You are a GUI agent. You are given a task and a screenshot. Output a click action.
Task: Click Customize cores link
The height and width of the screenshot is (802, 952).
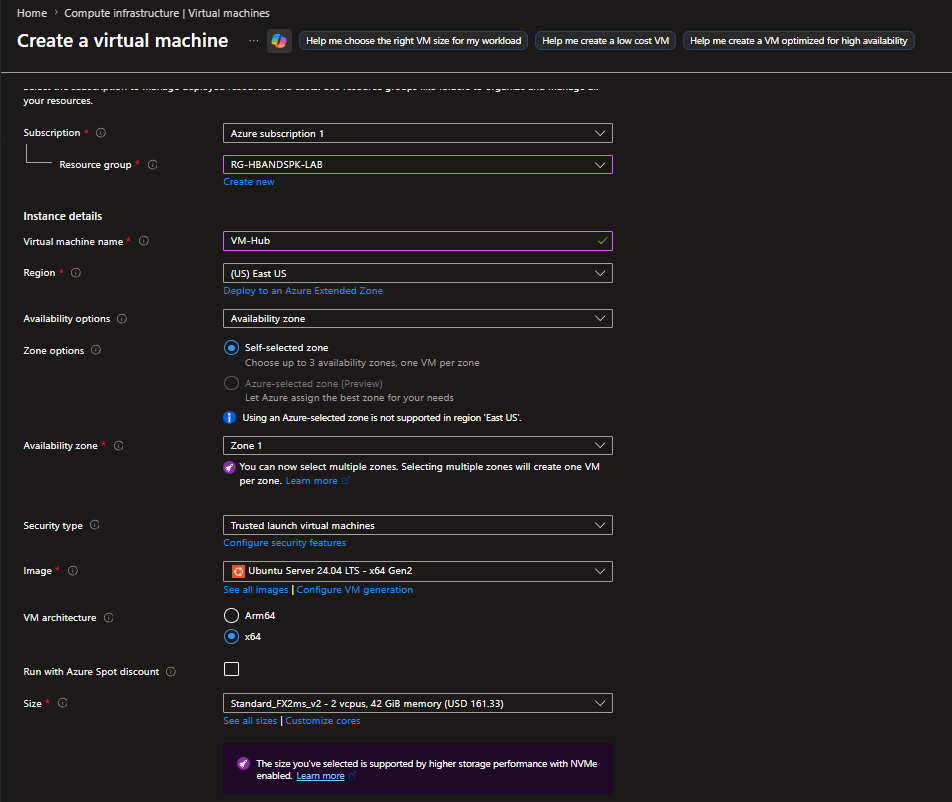(323, 721)
